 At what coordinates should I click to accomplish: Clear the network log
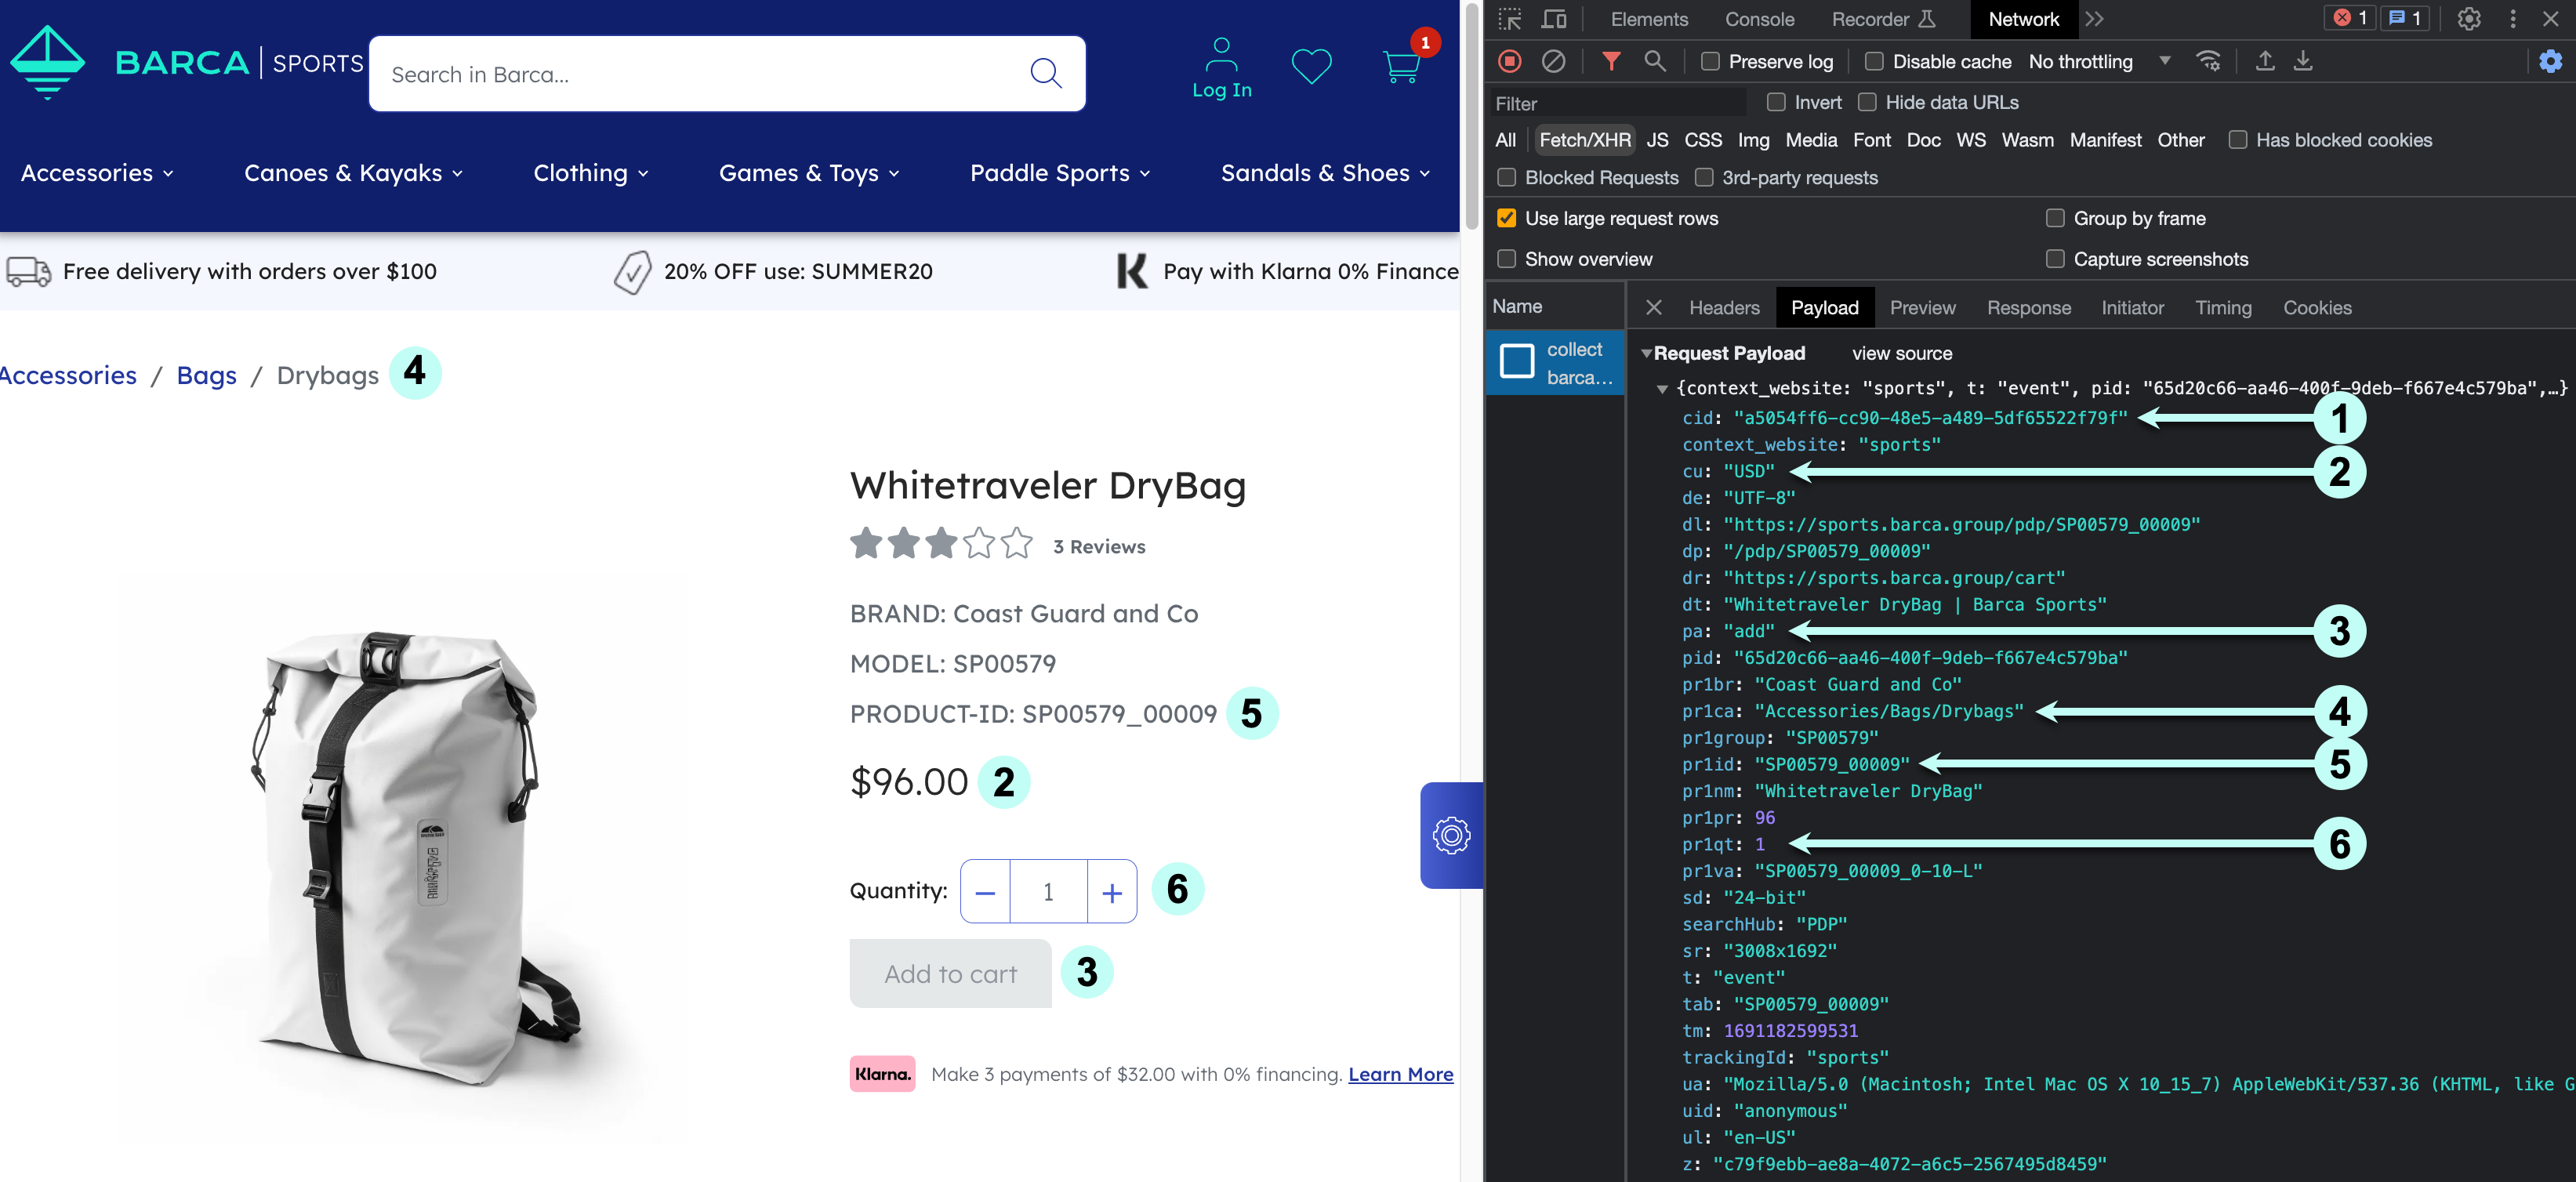(1553, 61)
